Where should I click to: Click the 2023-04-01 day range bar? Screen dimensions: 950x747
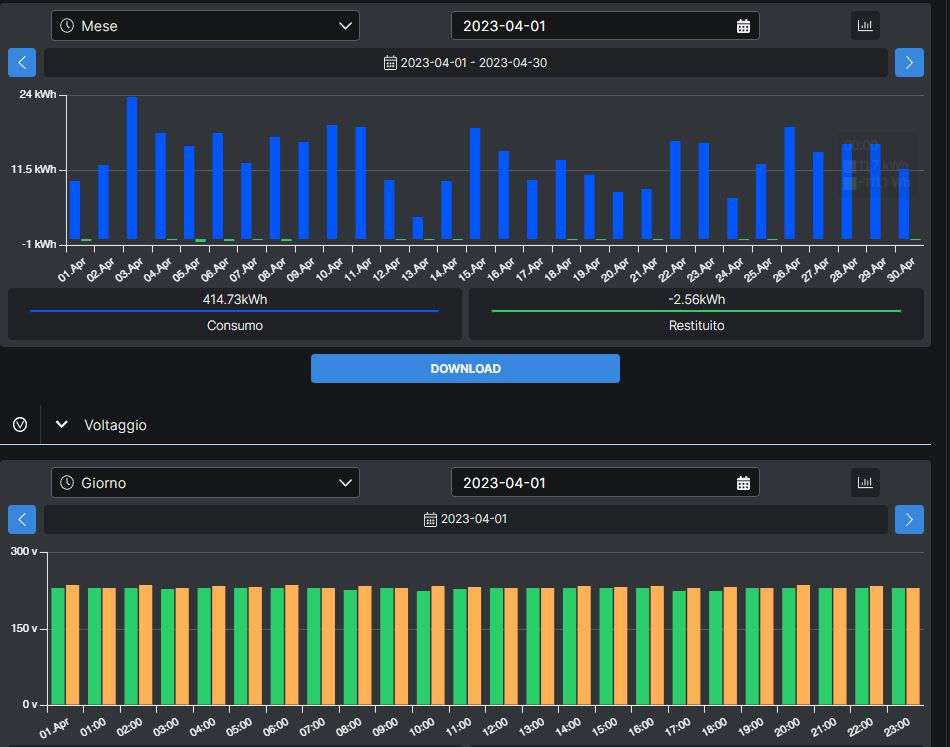[x=466, y=519]
